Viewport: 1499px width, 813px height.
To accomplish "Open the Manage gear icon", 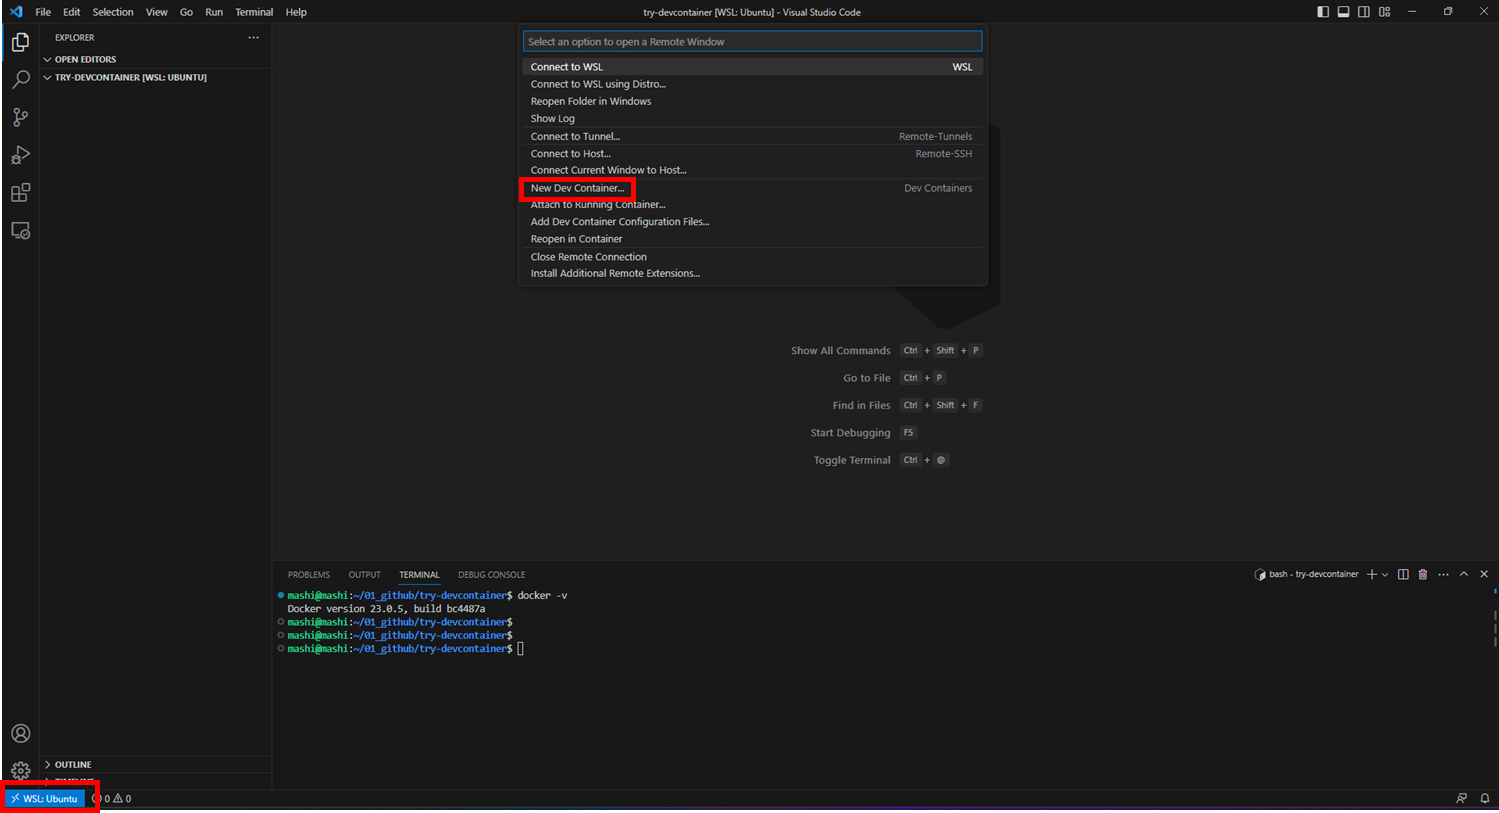I will (x=20, y=770).
